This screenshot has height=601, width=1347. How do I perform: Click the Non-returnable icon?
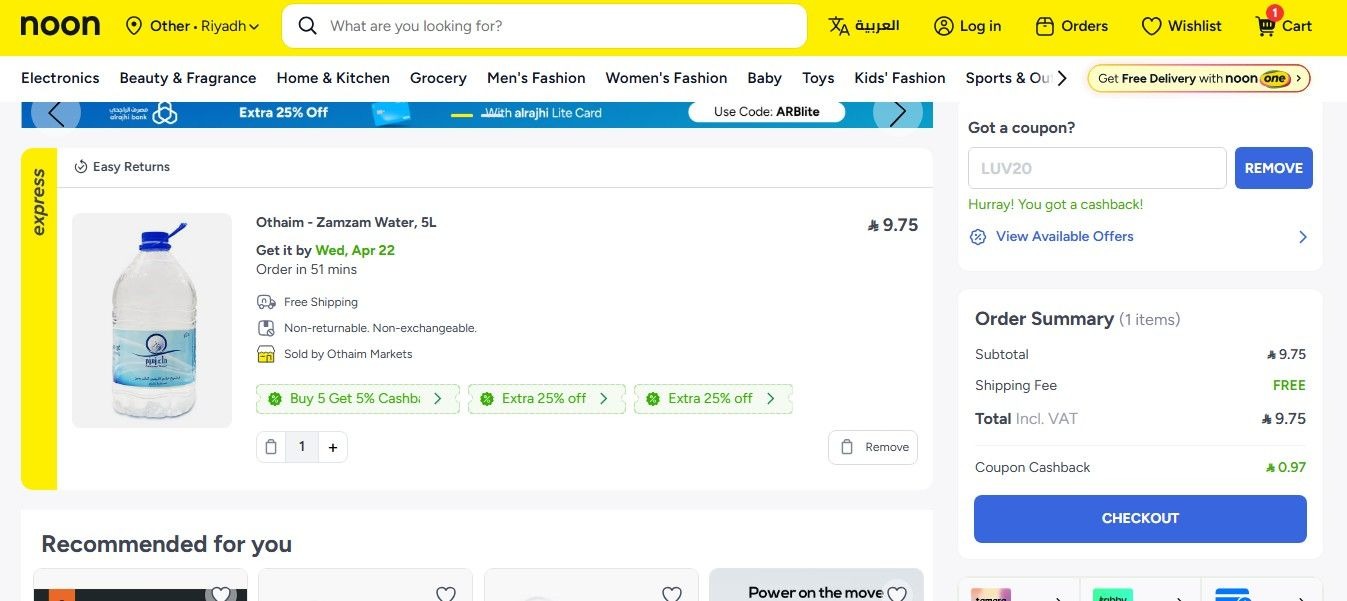pyautogui.click(x=266, y=328)
